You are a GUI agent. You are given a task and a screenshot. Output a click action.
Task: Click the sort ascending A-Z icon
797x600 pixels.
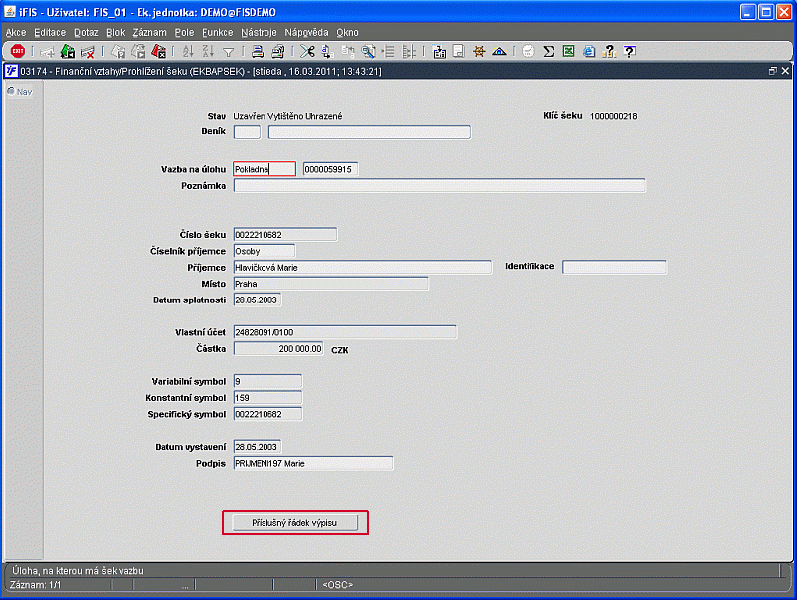tap(188, 51)
